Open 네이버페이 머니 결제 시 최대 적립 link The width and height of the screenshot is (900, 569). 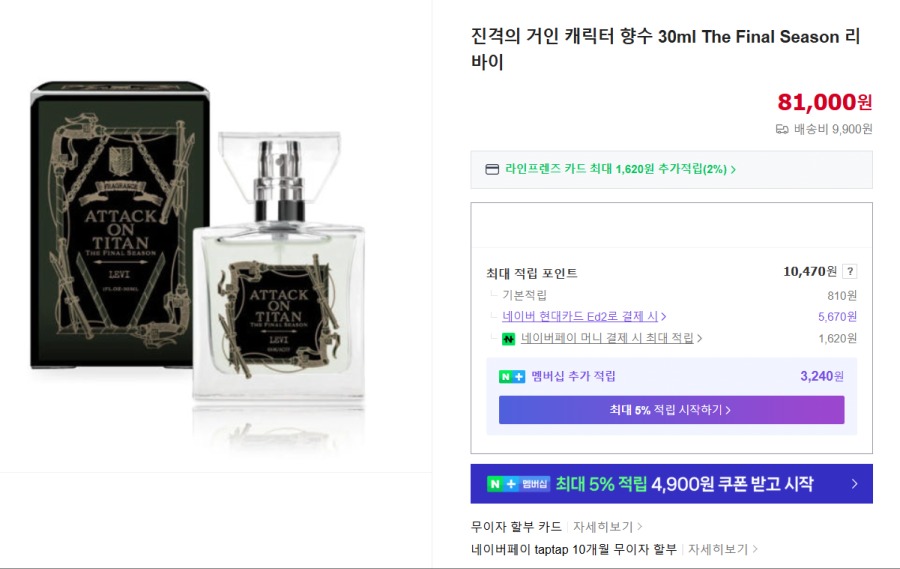(607, 338)
